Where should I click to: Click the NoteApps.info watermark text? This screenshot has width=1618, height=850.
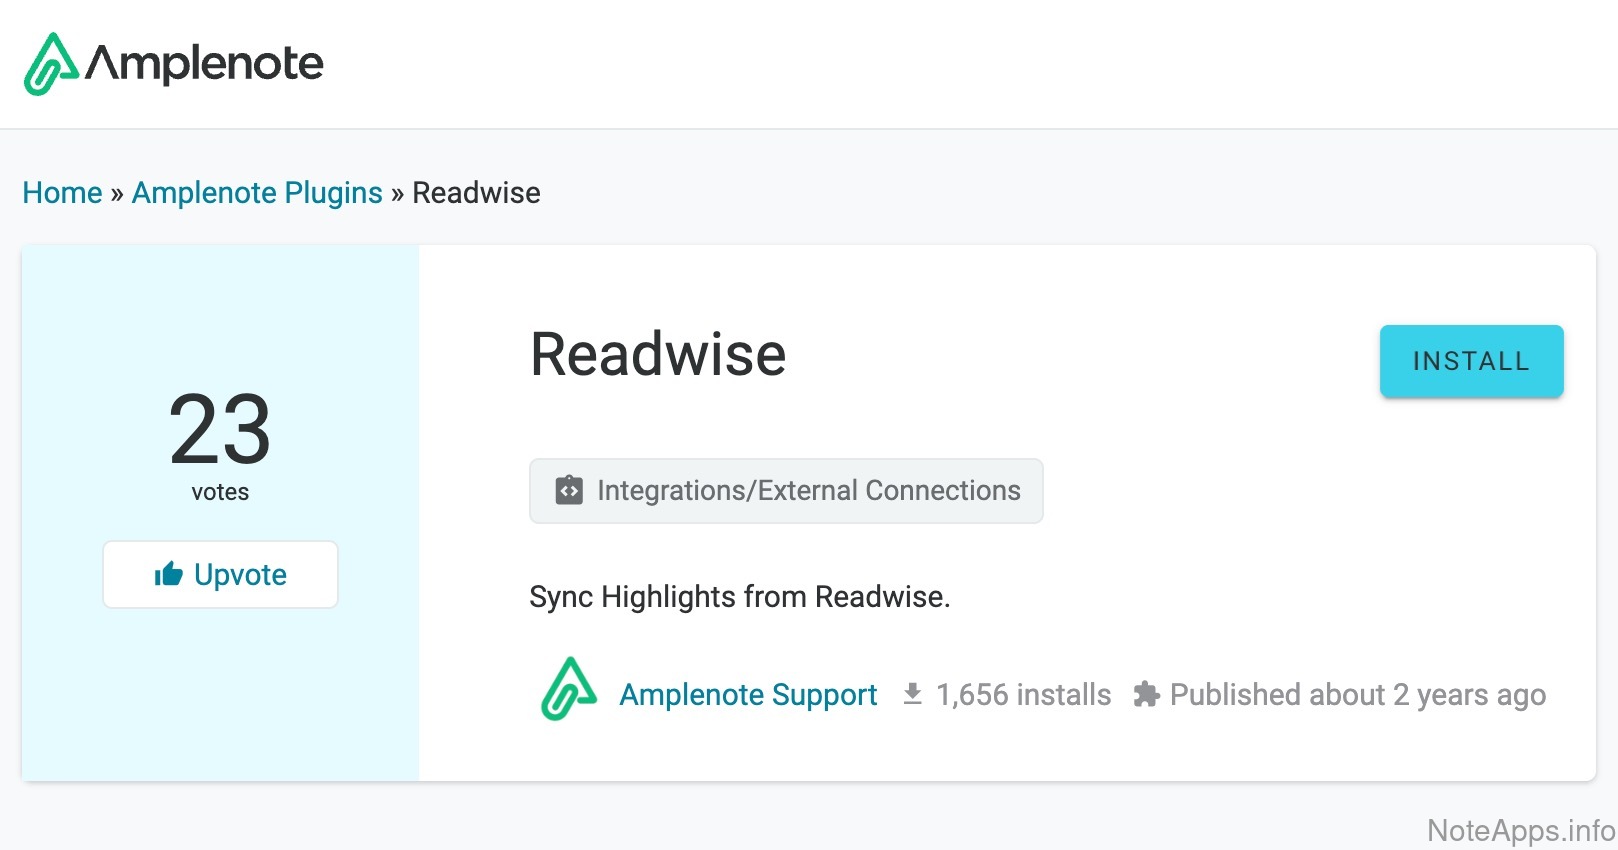pyautogui.click(x=1520, y=831)
